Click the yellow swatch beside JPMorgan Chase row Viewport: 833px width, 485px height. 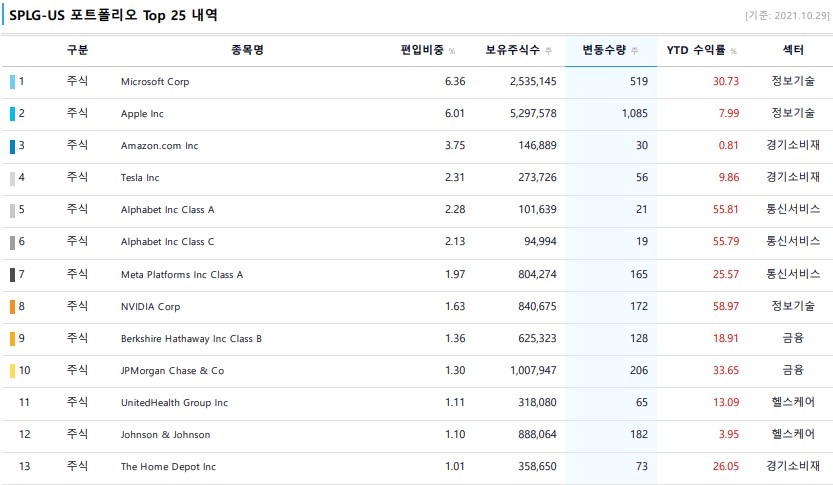tap(12, 371)
